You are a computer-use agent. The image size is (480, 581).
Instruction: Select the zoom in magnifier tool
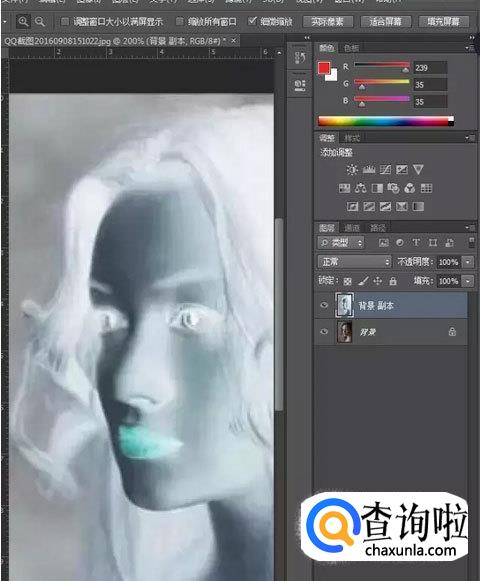[x=23, y=21]
